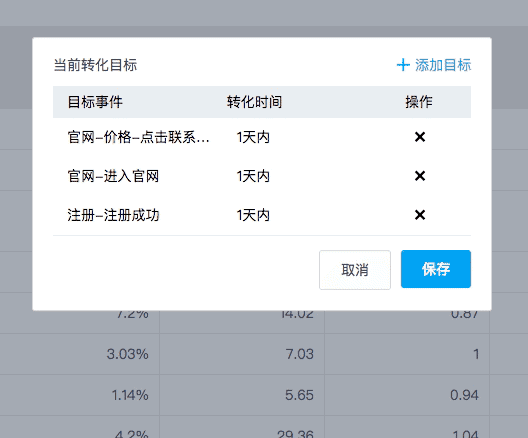Click the 操作 column header
Image resolution: width=528 pixels, height=438 pixels.
(x=419, y=102)
